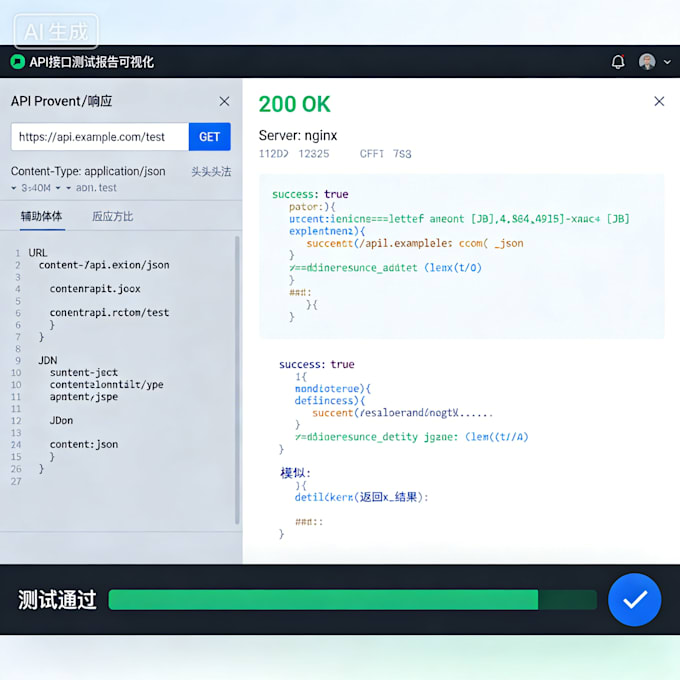Click Content-Type: application/json text
This screenshot has width=680, height=680.
pos(88,171)
